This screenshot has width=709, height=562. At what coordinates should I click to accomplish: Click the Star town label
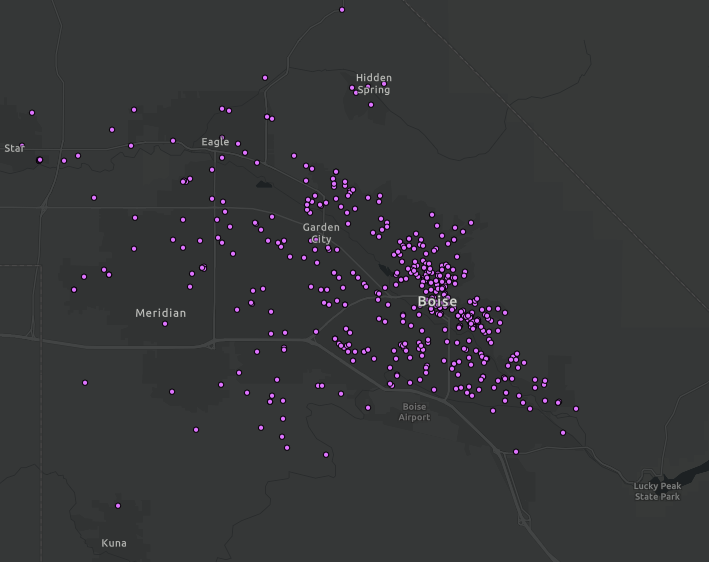13,148
